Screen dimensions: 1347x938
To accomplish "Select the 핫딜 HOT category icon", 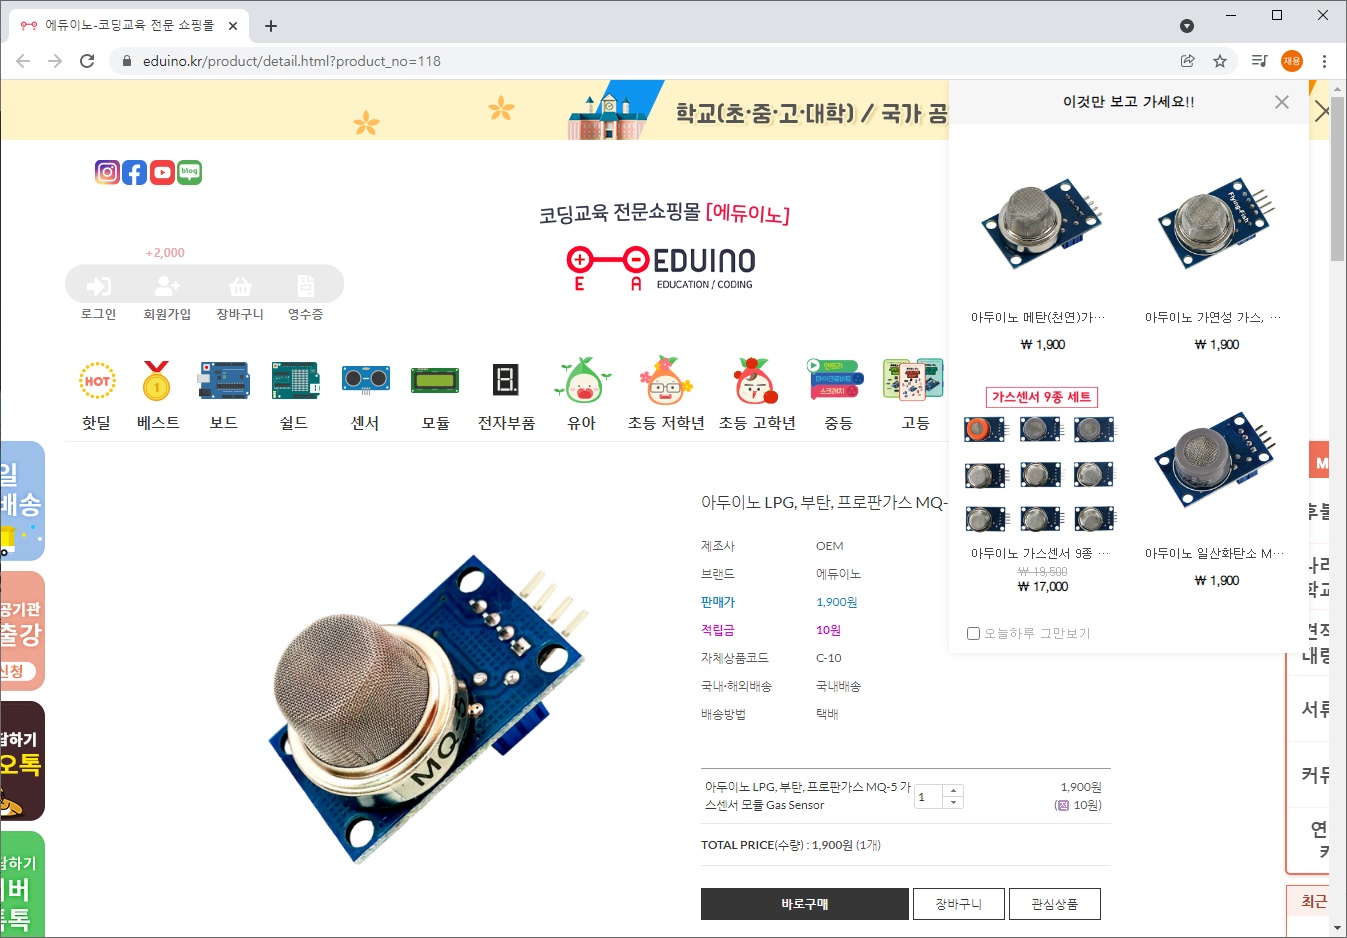I will [97, 381].
